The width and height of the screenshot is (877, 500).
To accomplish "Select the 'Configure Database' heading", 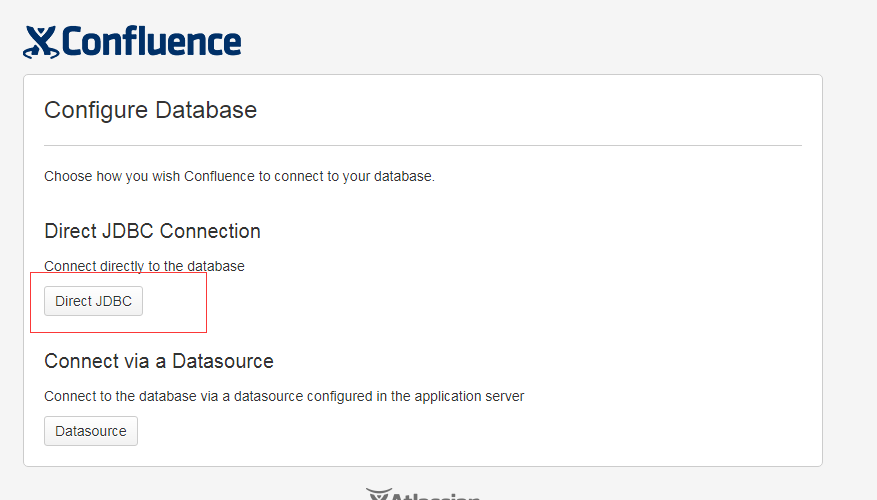I will (x=150, y=110).
